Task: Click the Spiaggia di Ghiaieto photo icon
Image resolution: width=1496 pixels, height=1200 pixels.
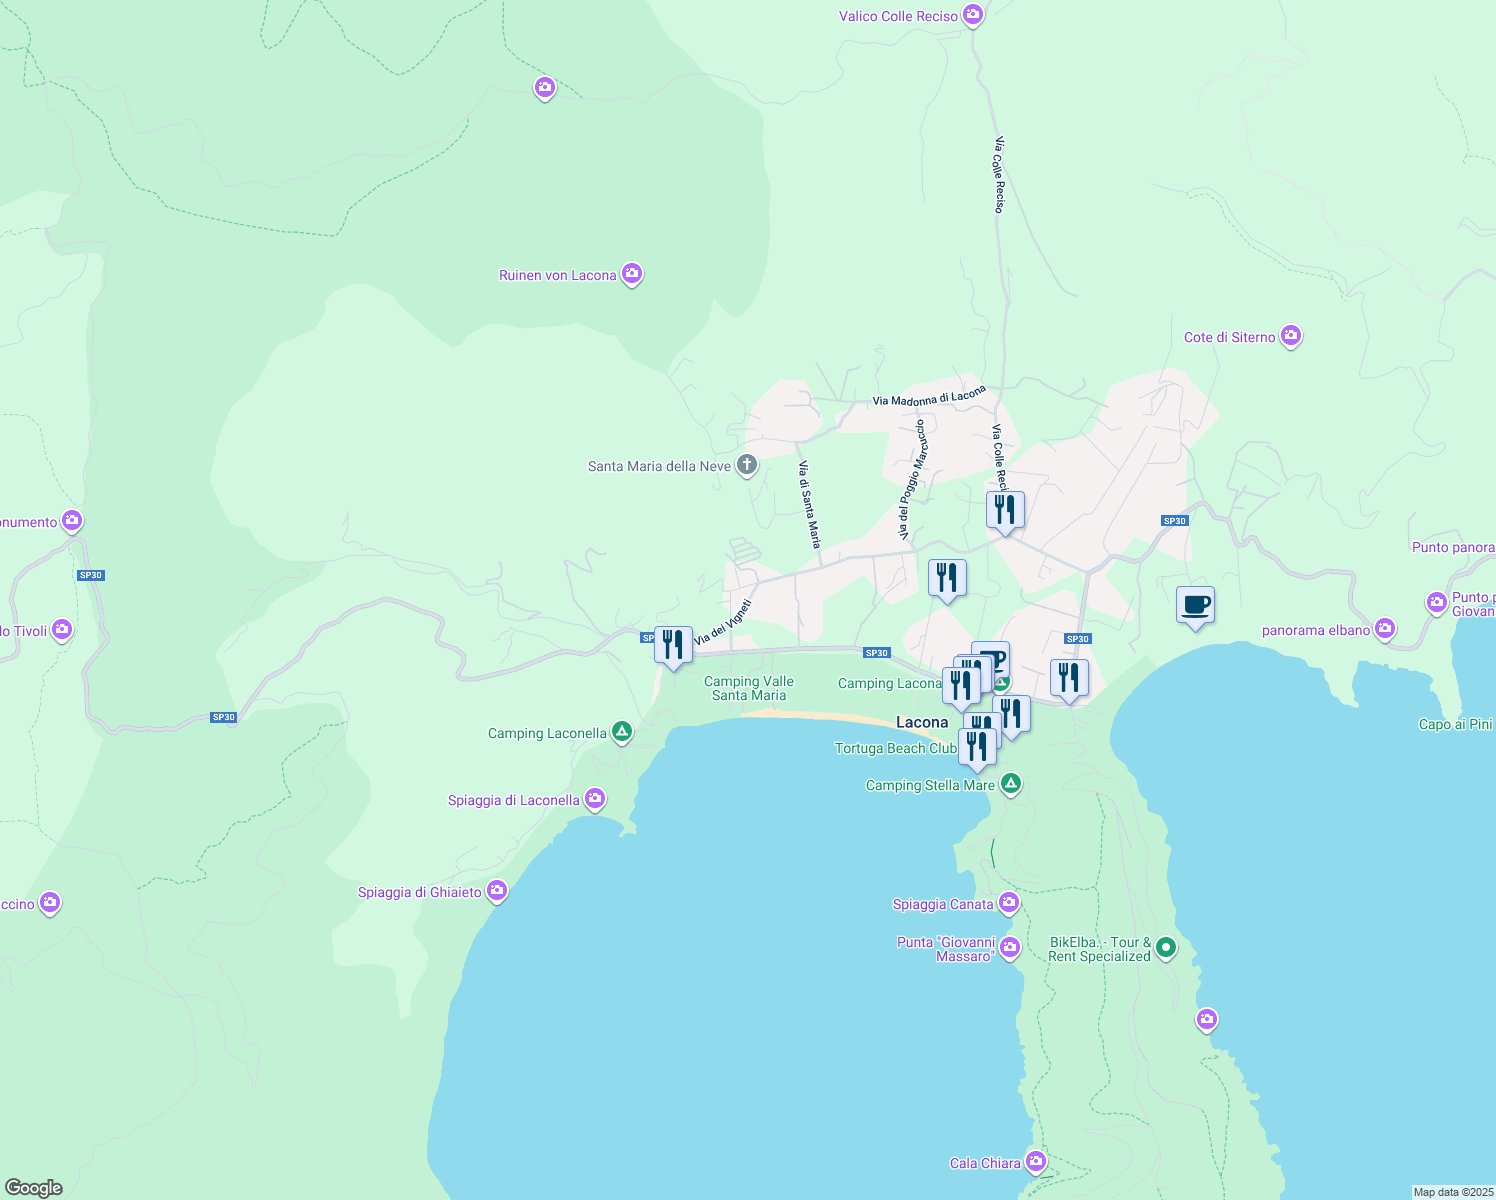Action: pos(497,889)
